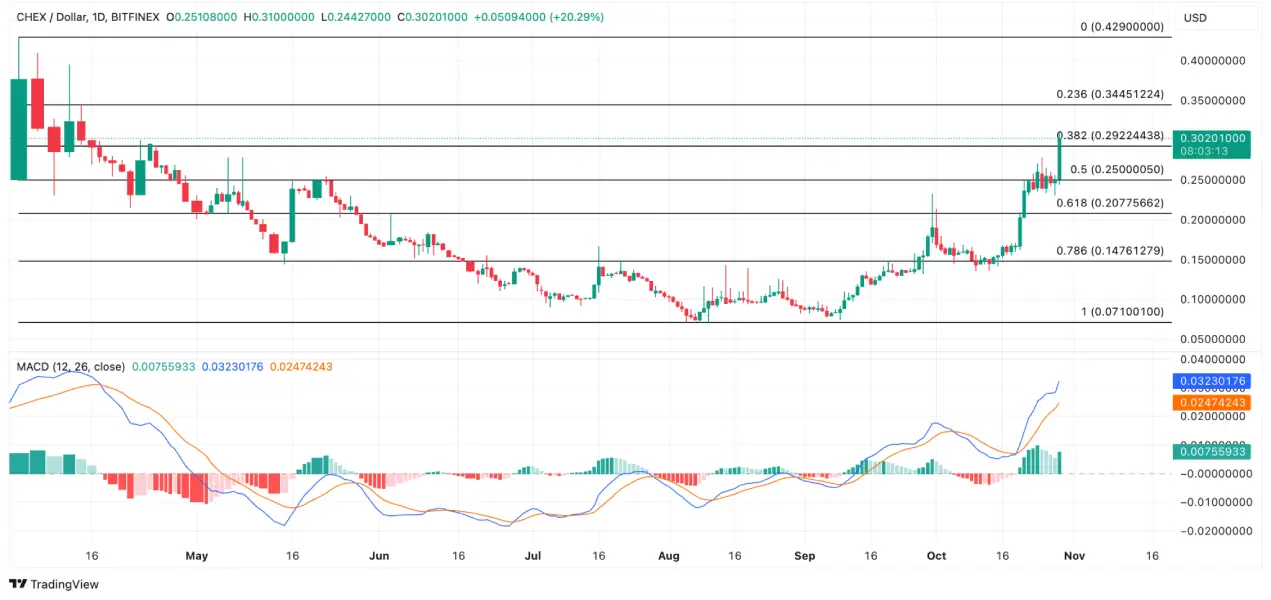The image size is (1271, 600).
Task: Click the Jun label on time axis
Action: point(379,555)
